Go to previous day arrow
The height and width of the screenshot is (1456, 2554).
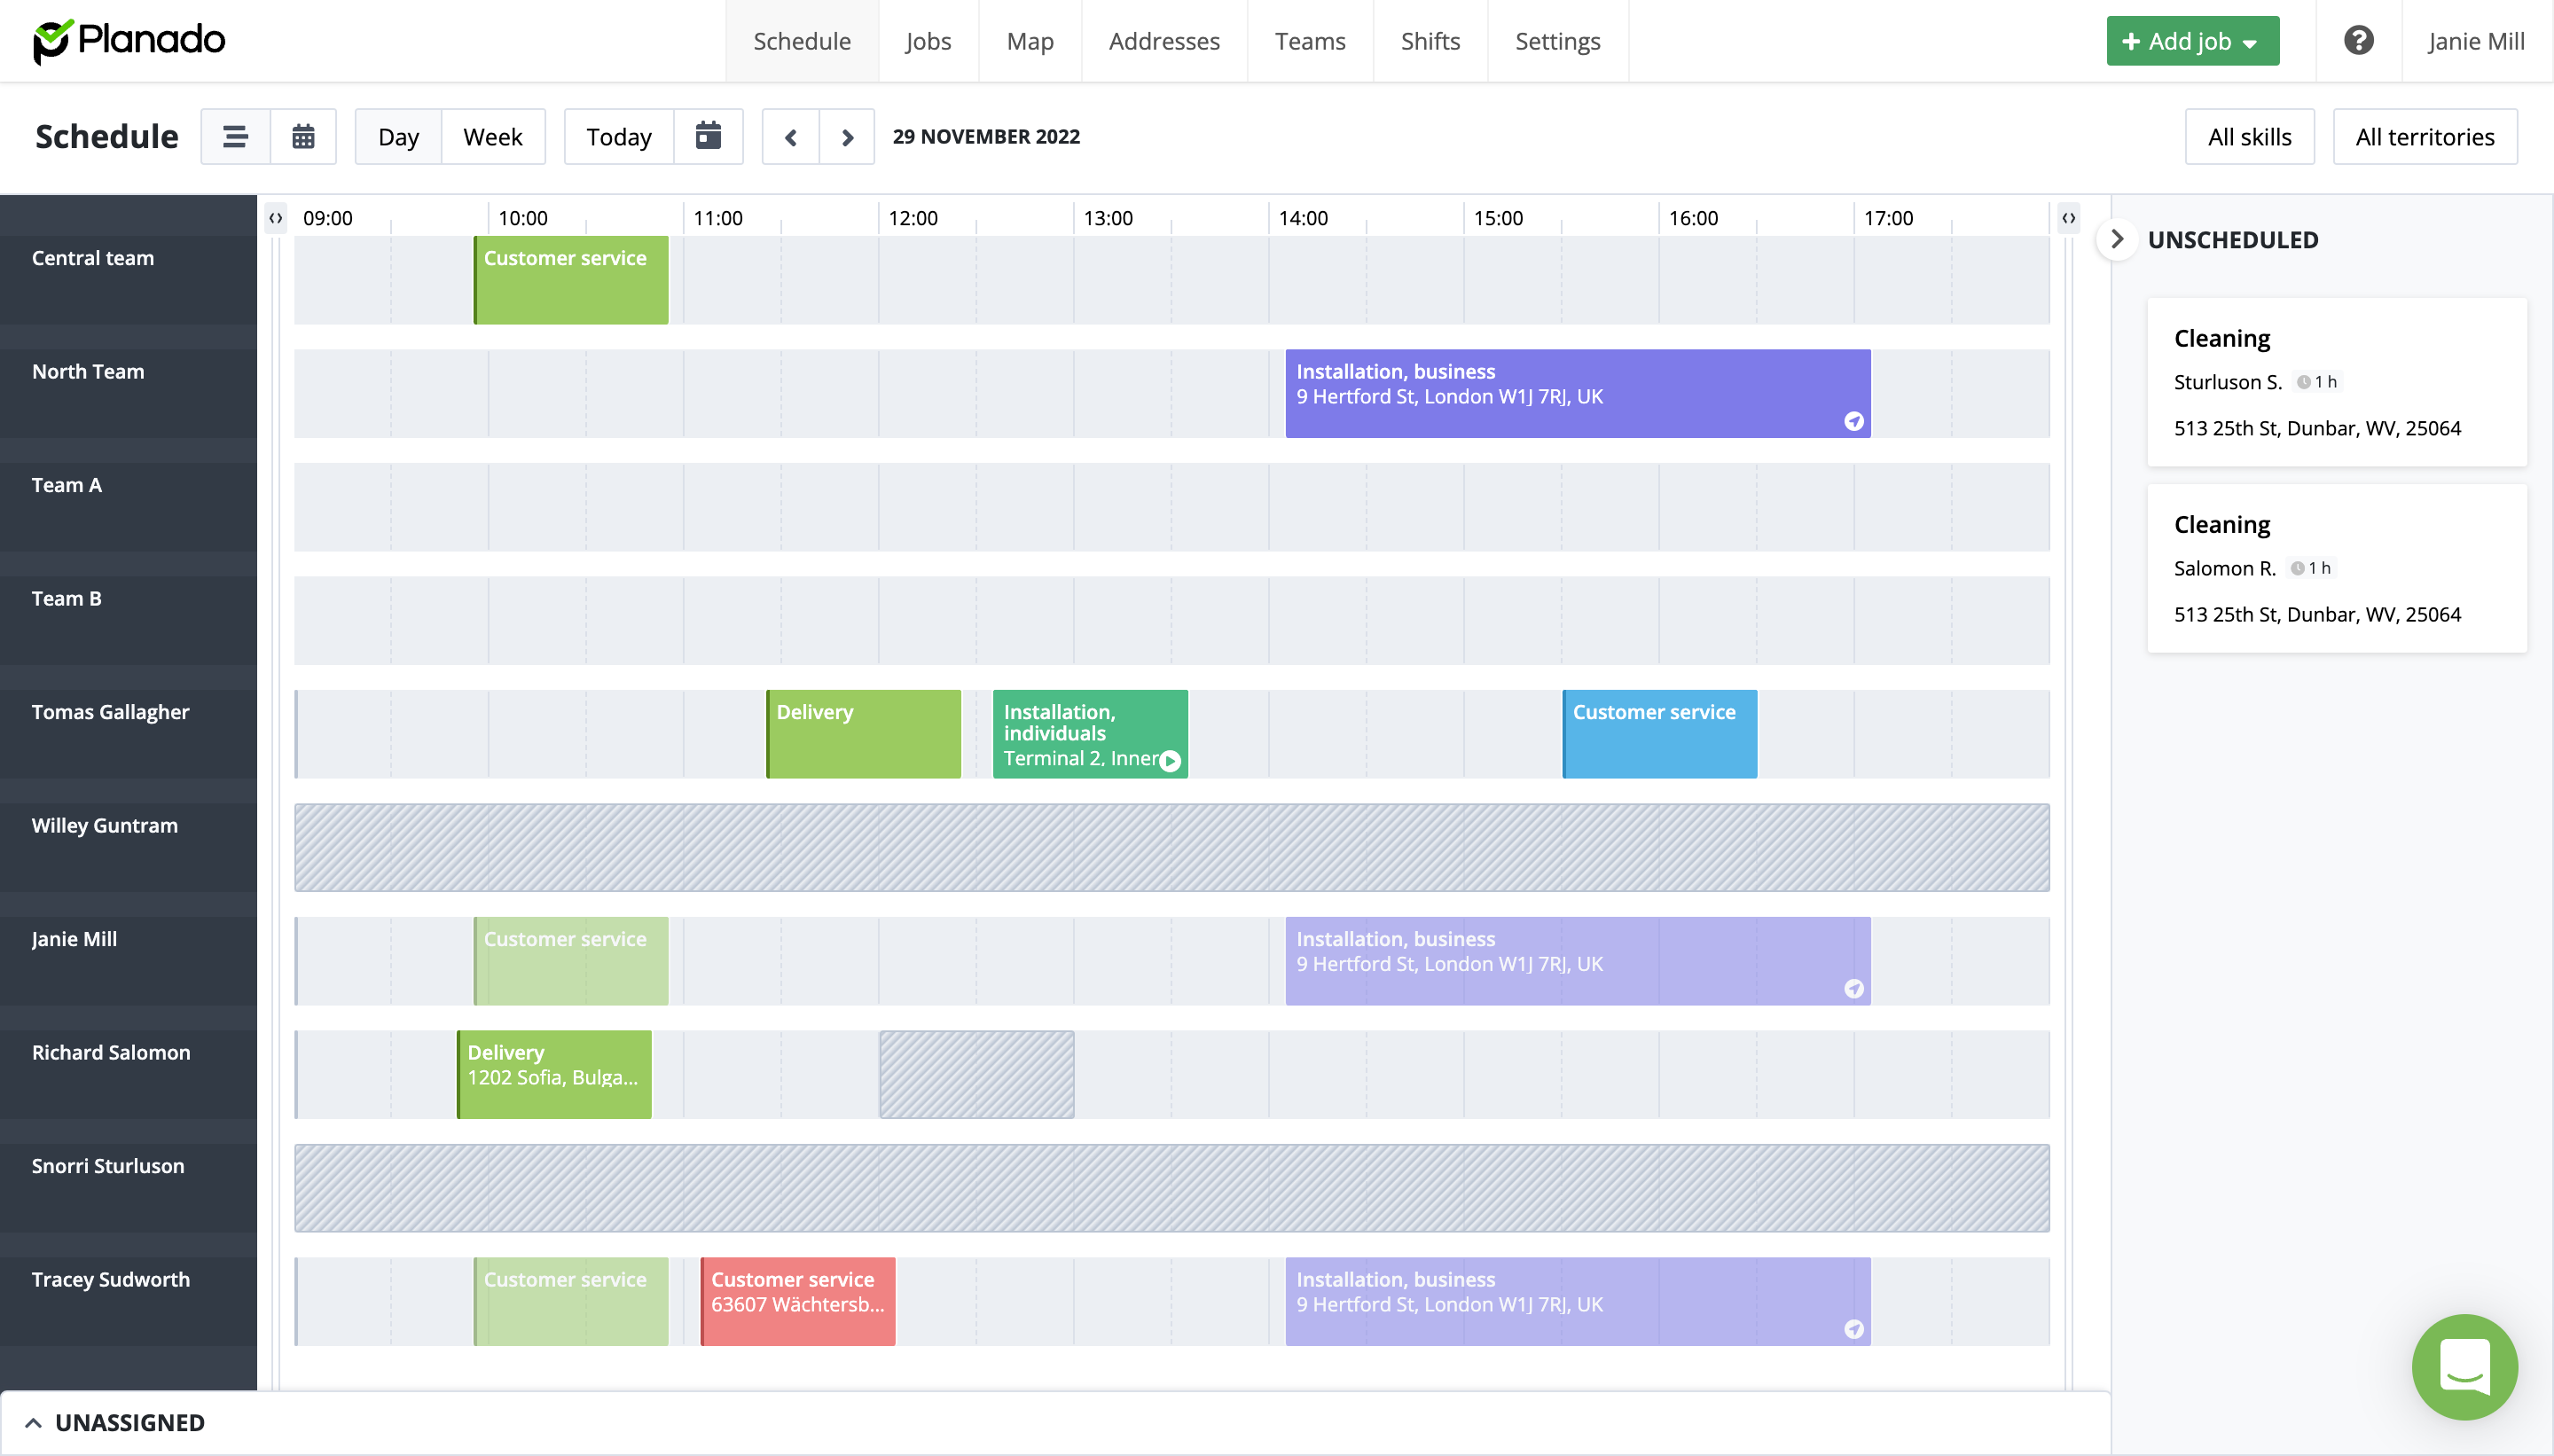click(791, 137)
